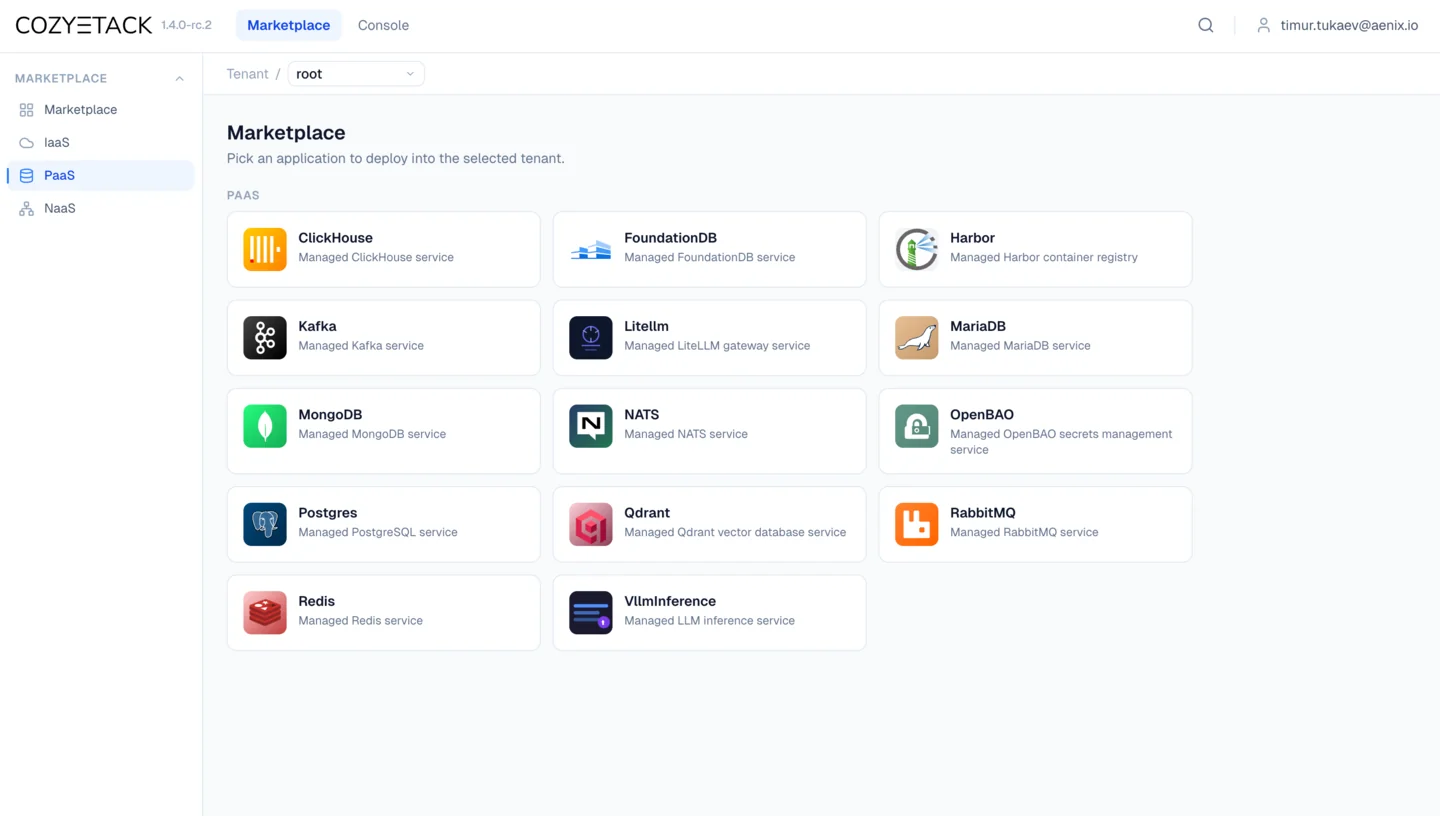Click the MongoDB leaf icon
Image resolution: width=1440 pixels, height=816 pixels.
click(x=265, y=426)
